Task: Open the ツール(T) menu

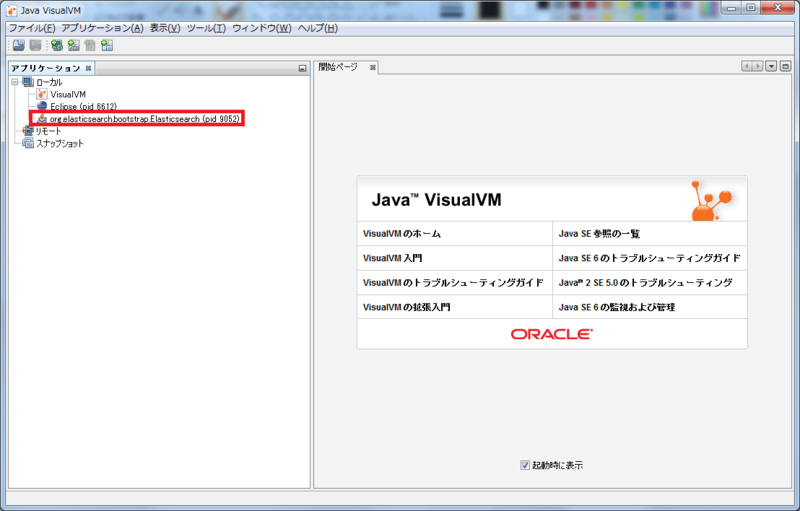Action: point(206,28)
